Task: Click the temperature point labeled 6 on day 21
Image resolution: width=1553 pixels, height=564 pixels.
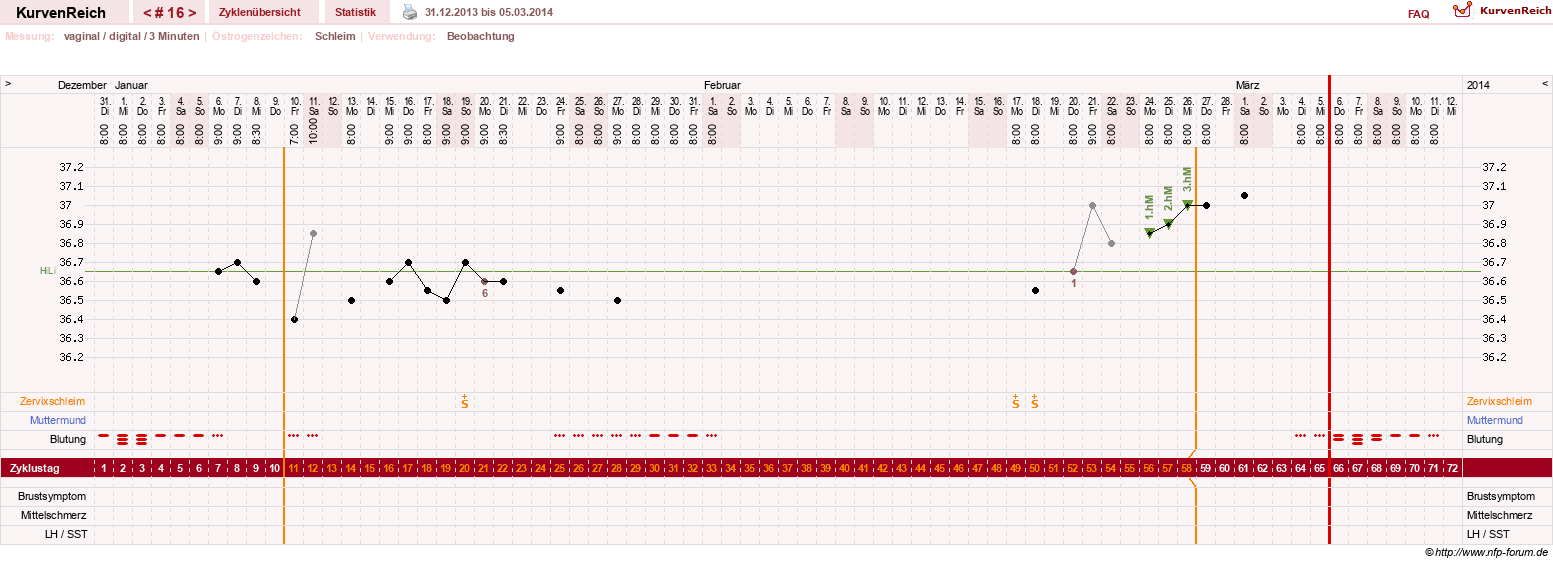Action: [484, 281]
